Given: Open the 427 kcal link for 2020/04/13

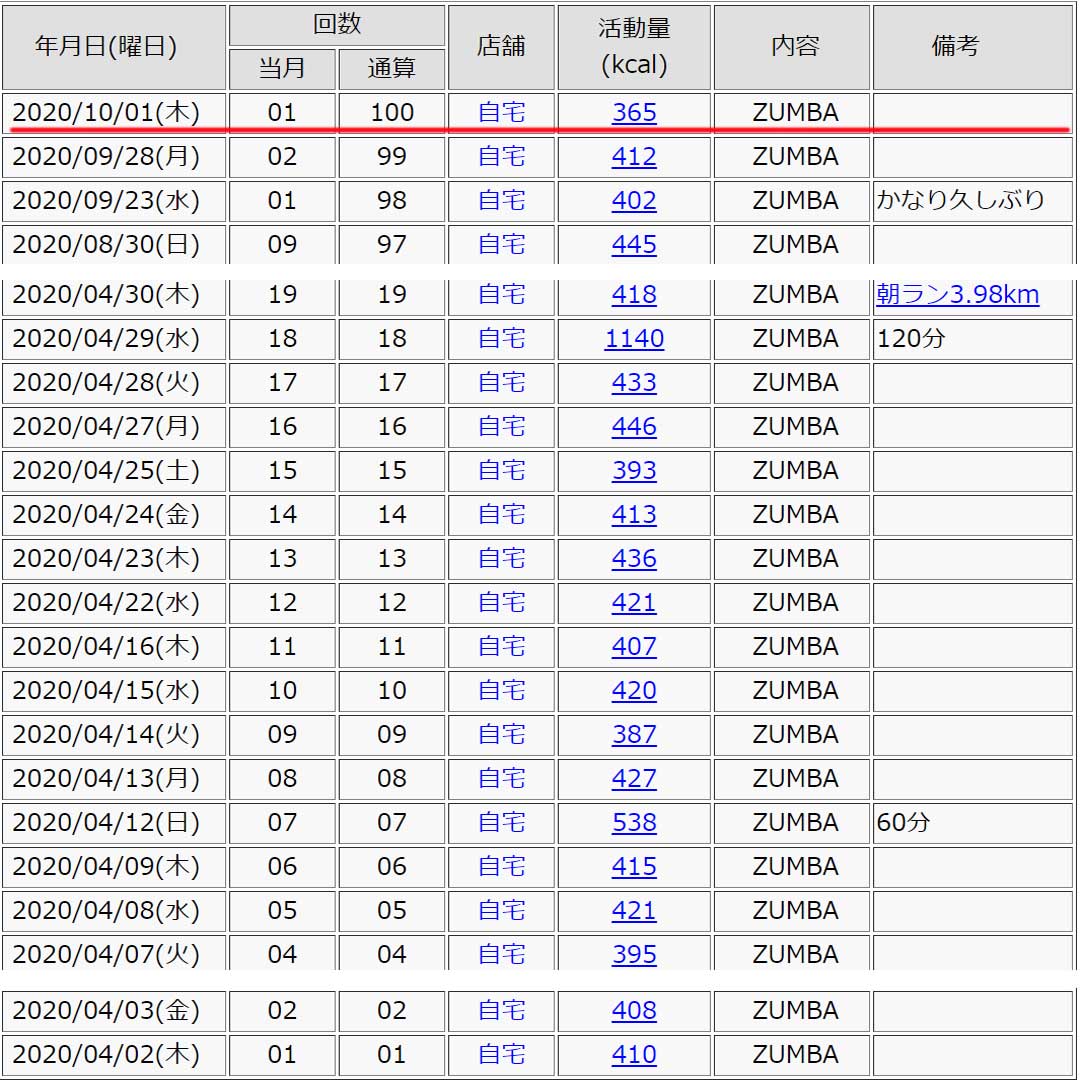Looking at the screenshot, I should click(x=634, y=779).
